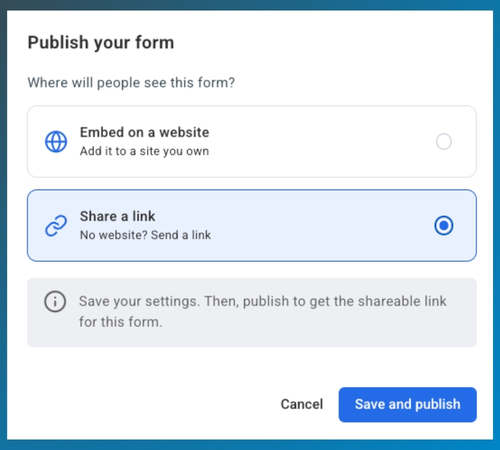The image size is (500, 450).
Task: Click the "Embed on a website" title text
Action: pos(144,132)
